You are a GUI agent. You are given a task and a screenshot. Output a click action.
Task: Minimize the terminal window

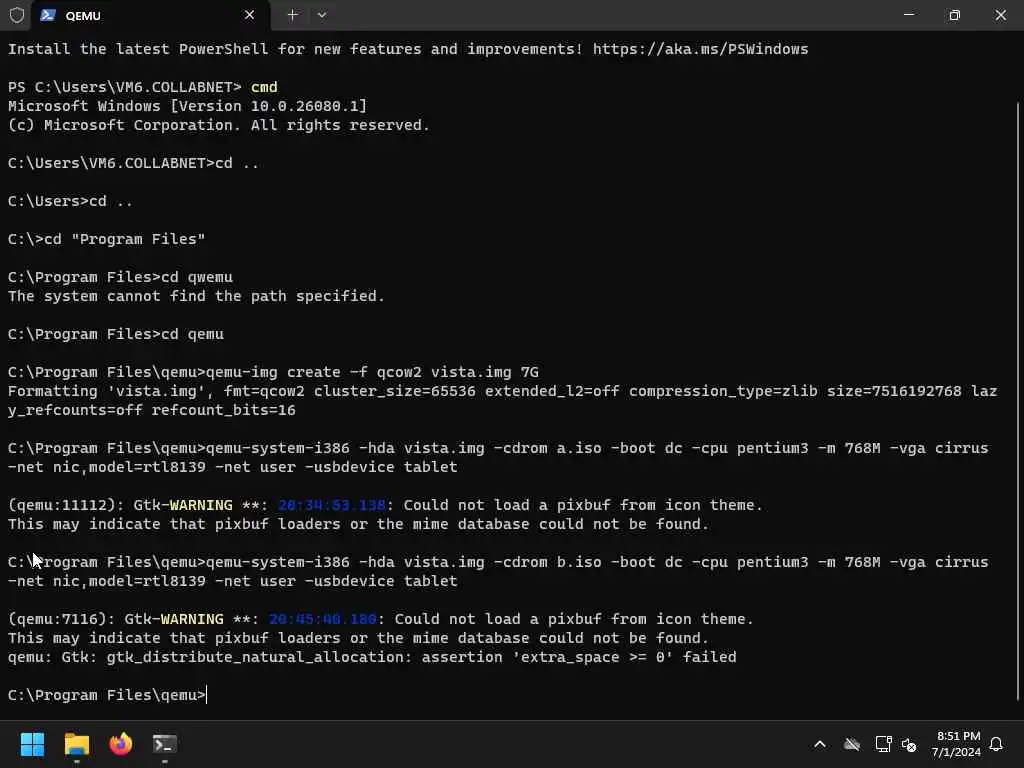tap(908, 15)
